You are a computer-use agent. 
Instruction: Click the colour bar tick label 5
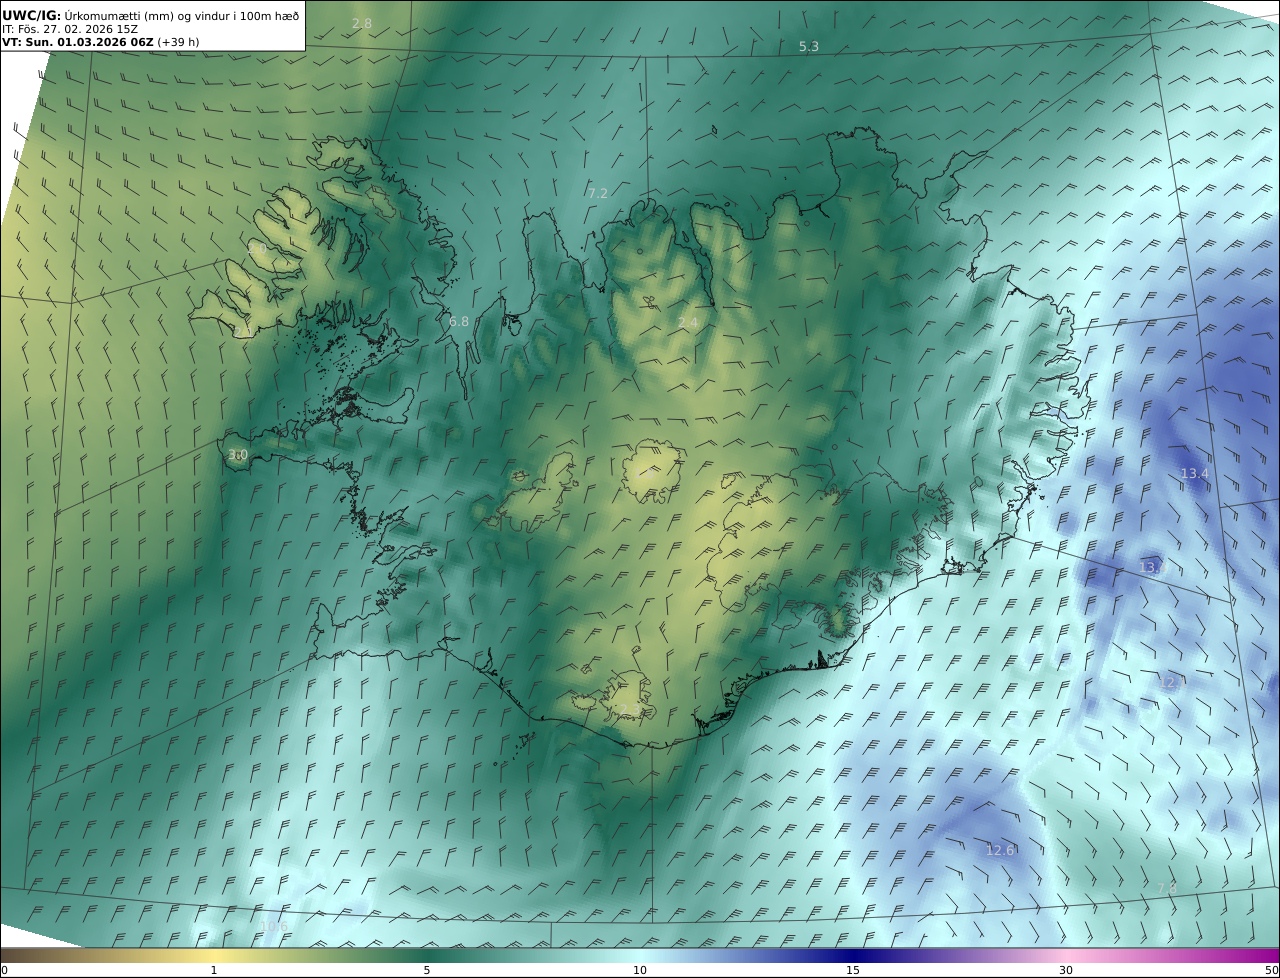[x=427, y=970]
